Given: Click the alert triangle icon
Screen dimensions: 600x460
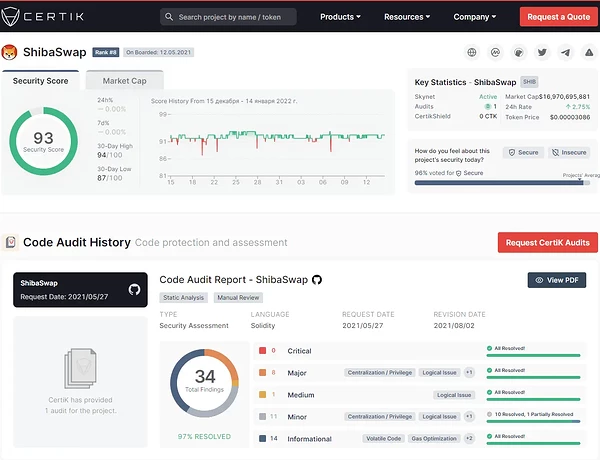Looking at the screenshot, I should click(589, 52).
